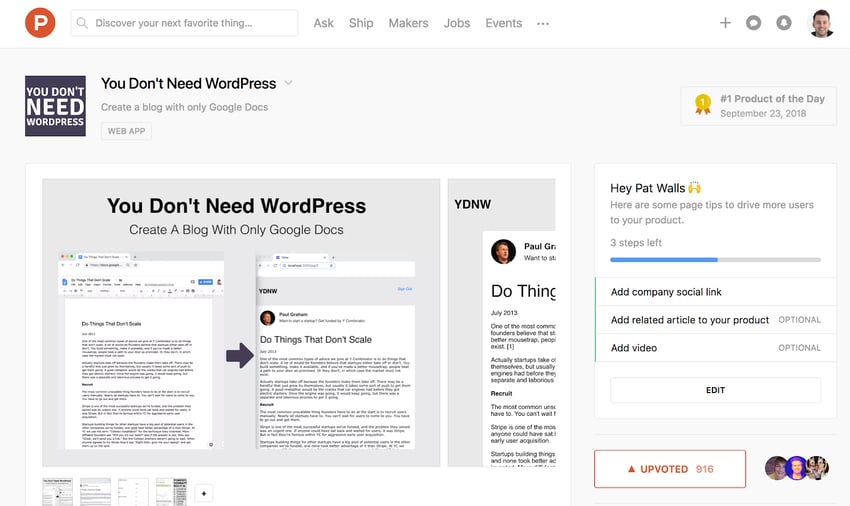This screenshot has height=506, width=850.
Task: Click the 'Hey Pat Walls' greeting
Action: pyautogui.click(x=655, y=188)
